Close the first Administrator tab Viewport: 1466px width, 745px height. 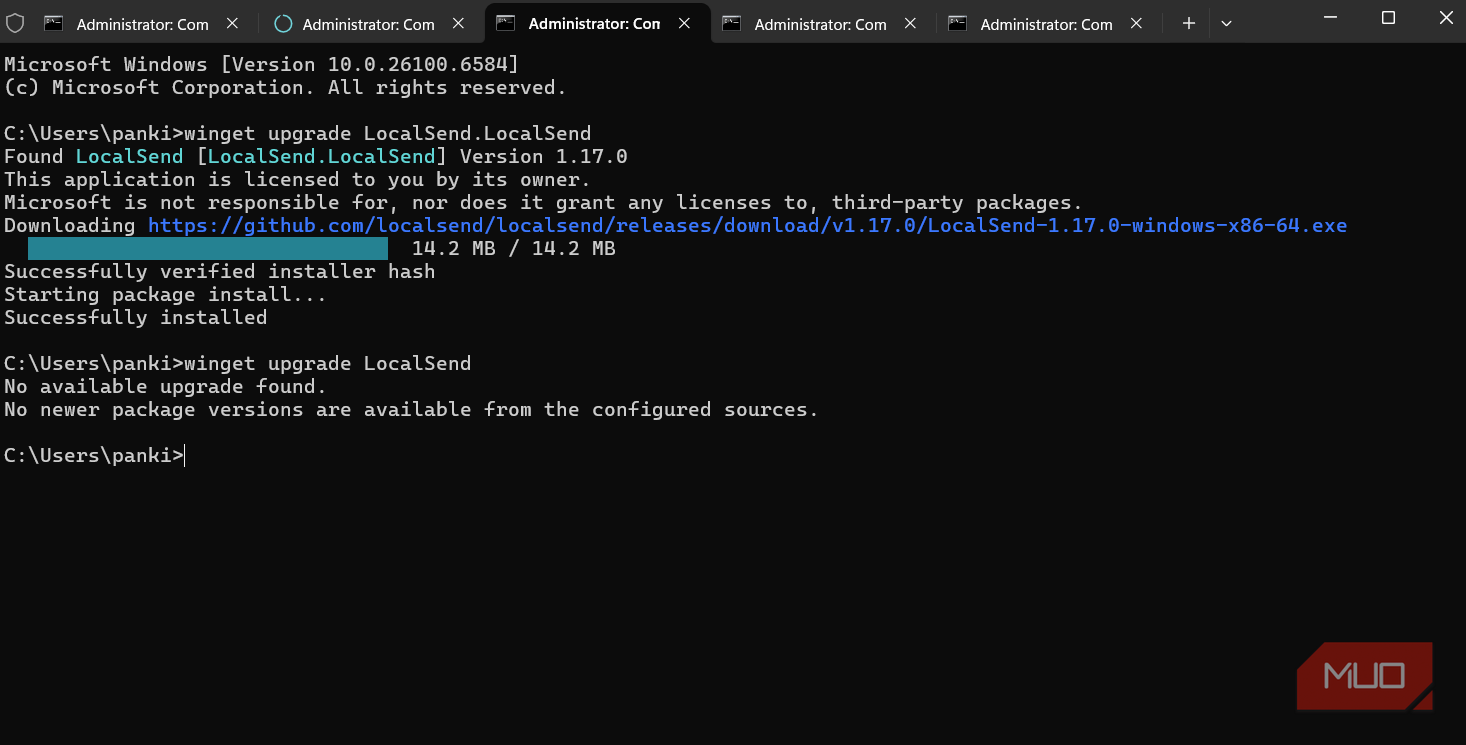click(233, 23)
